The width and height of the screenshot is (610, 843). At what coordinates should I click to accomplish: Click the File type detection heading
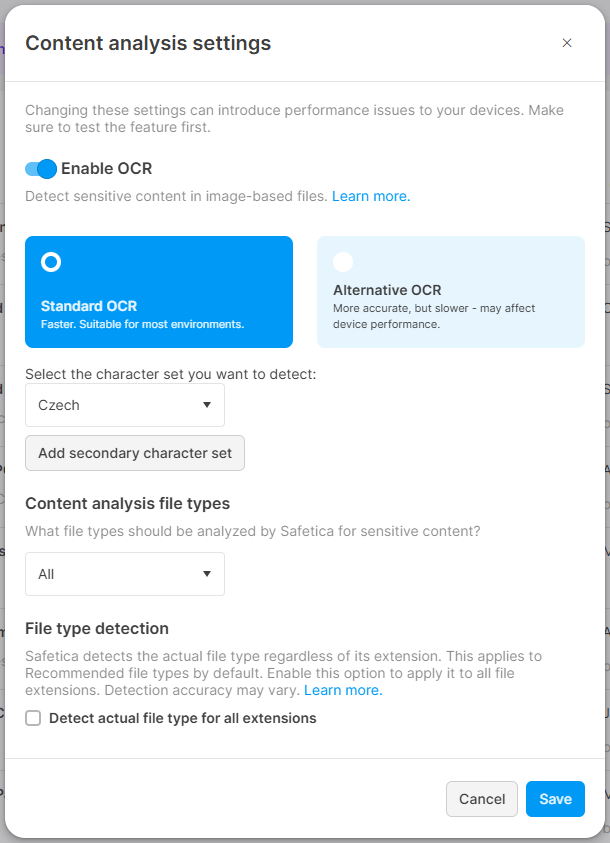coord(97,628)
